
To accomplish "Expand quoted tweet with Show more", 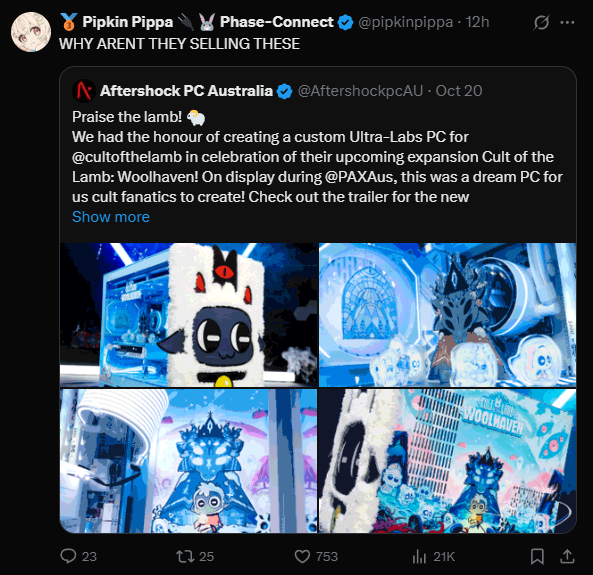I will 111,217.
